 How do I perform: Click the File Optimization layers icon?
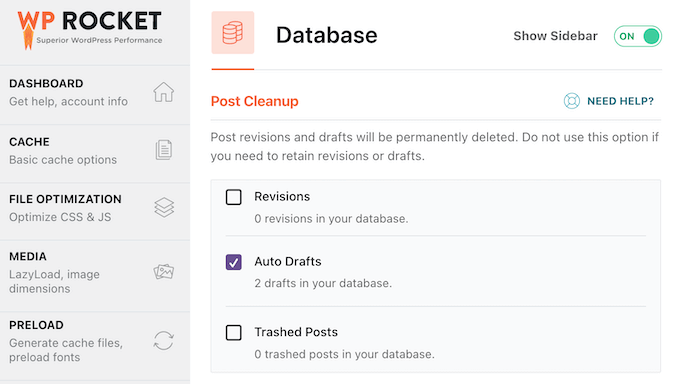click(x=164, y=207)
